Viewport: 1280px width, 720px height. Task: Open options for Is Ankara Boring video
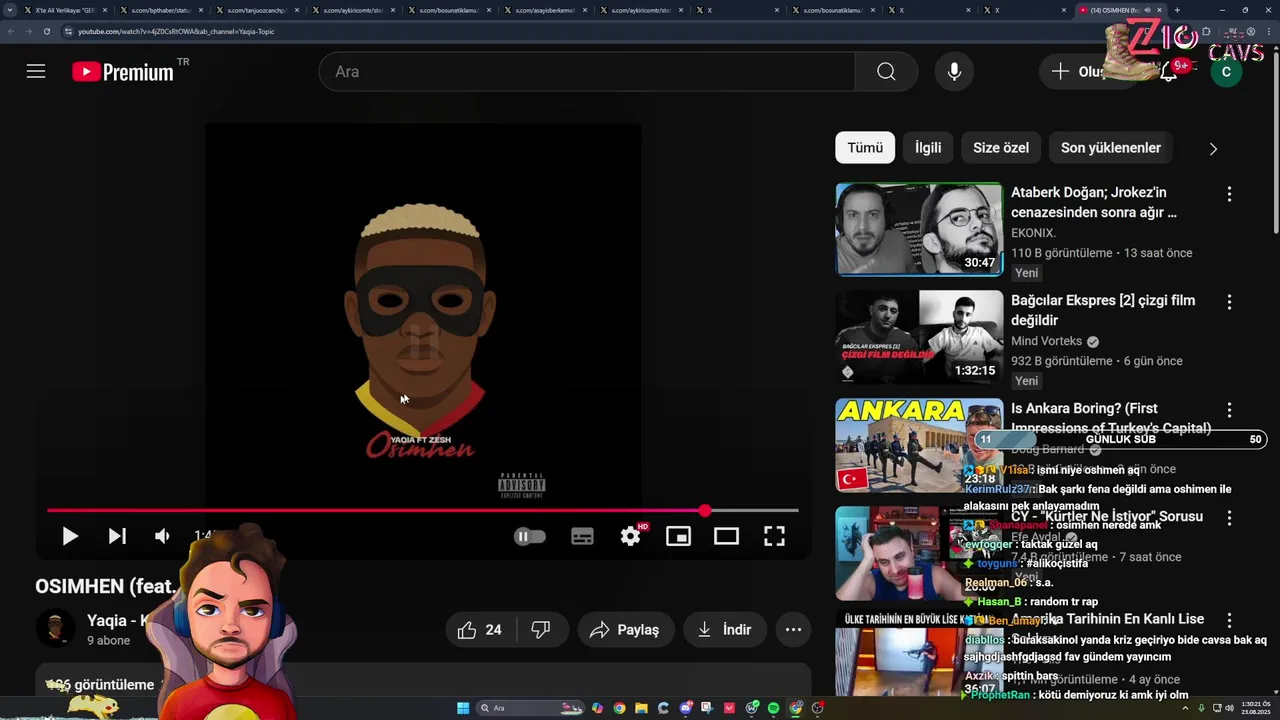coord(1229,410)
